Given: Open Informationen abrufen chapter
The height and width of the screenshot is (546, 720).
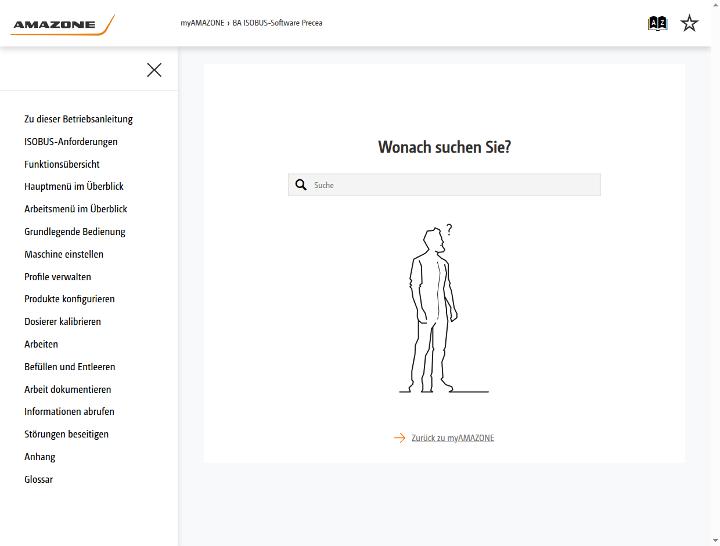Looking at the screenshot, I should (x=69, y=411).
